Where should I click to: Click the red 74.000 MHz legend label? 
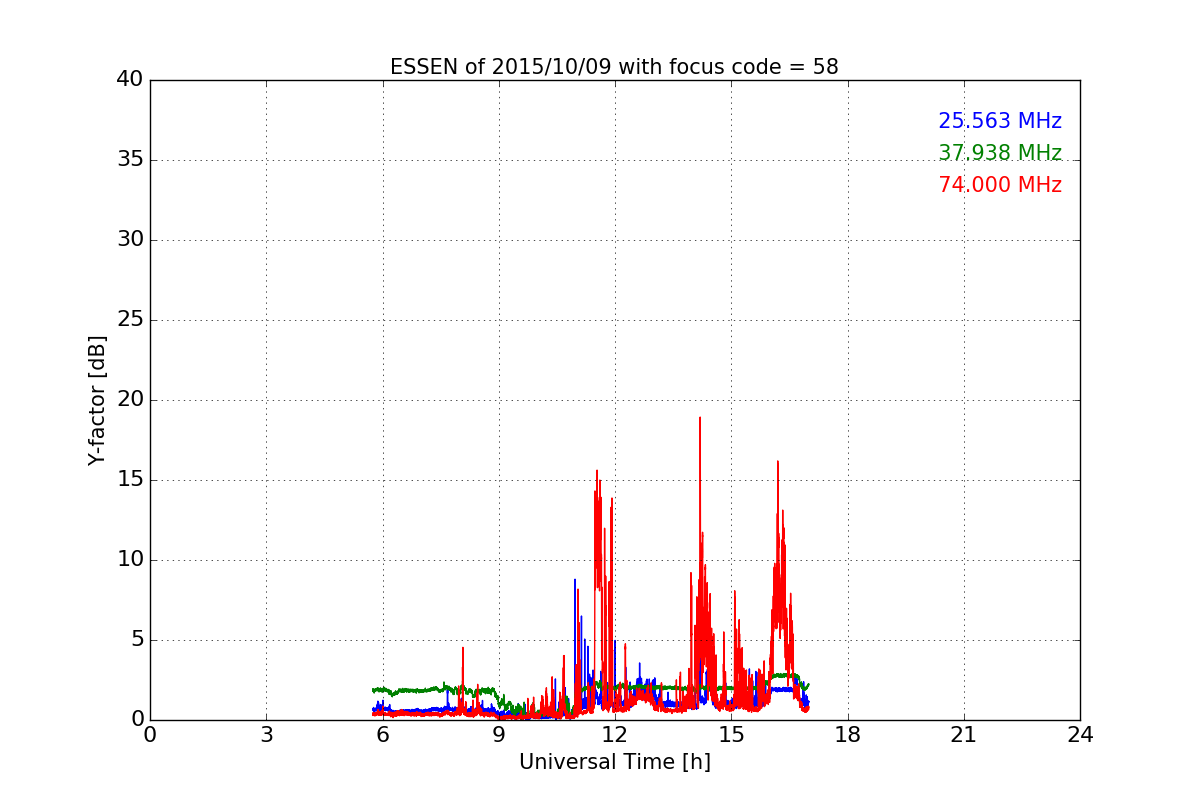click(1000, 185)
